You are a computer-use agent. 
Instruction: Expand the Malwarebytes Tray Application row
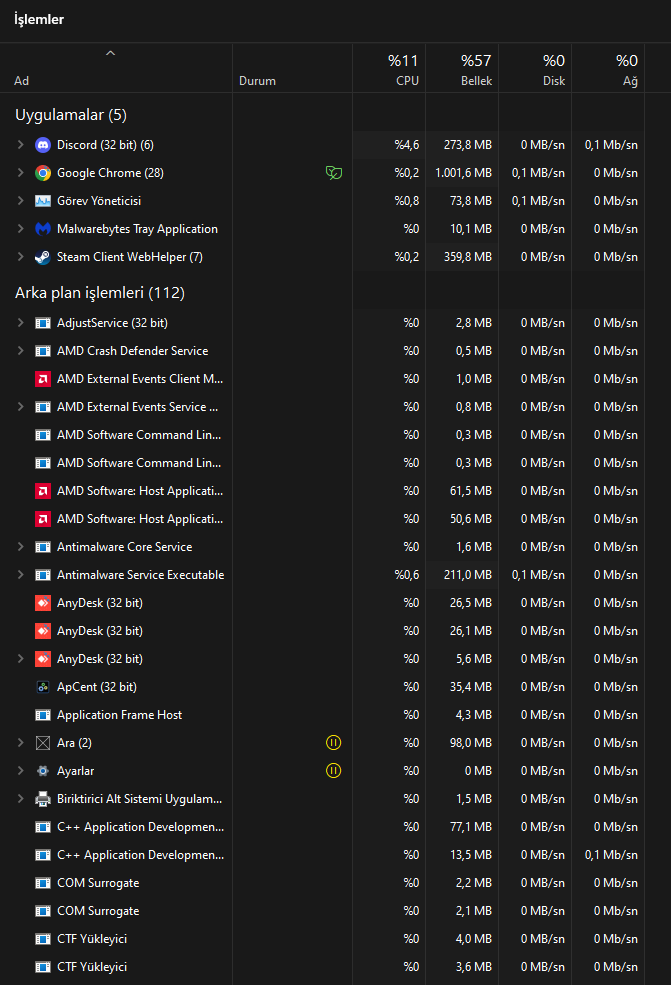(20, 229)
